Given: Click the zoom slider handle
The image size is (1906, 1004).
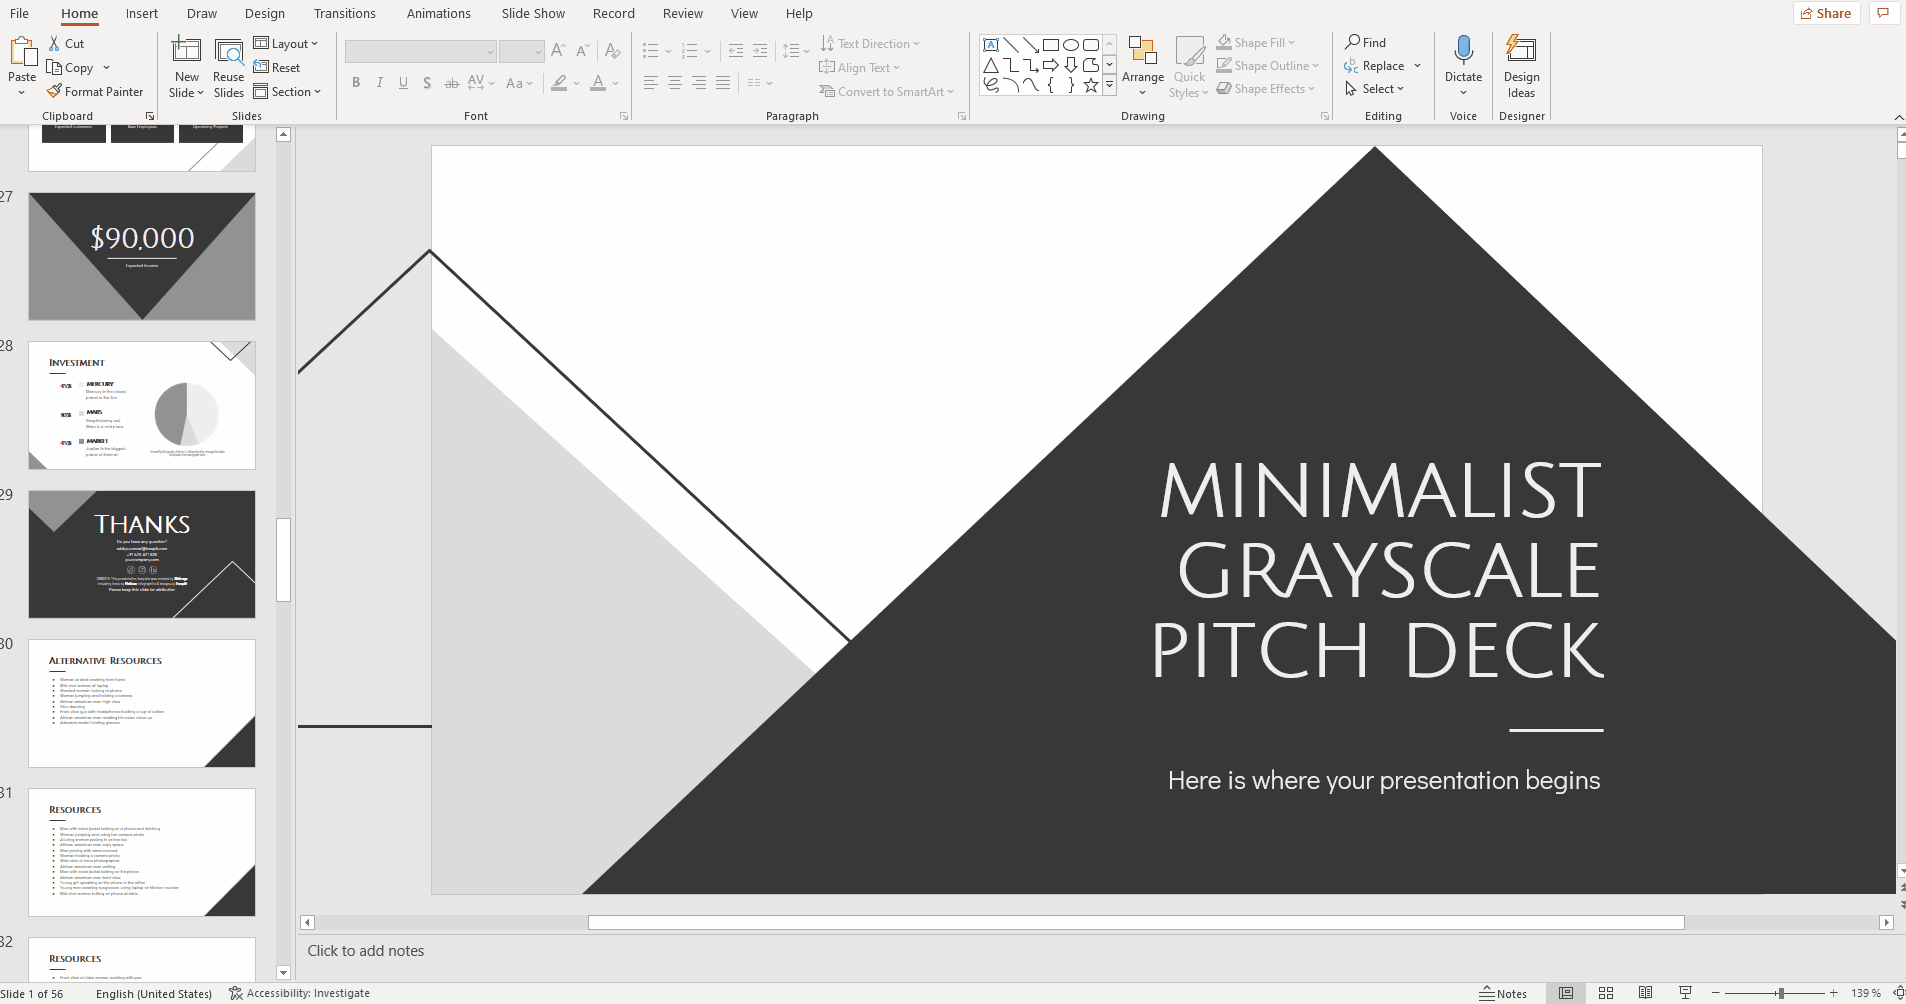Looking at the screenshot, I should [1781, 993].
